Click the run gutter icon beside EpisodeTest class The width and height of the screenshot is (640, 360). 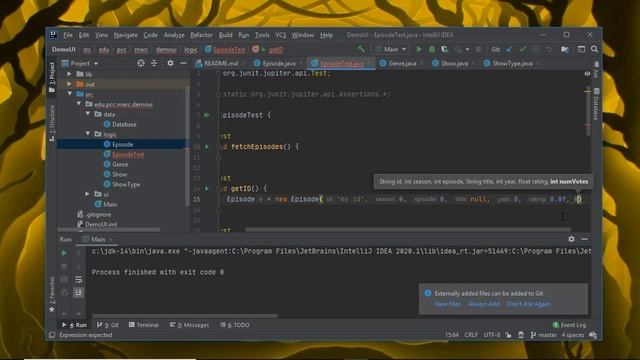pos(207,115)
